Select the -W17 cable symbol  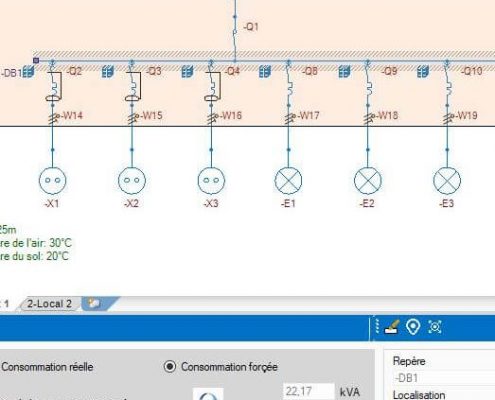coord(289,117)
